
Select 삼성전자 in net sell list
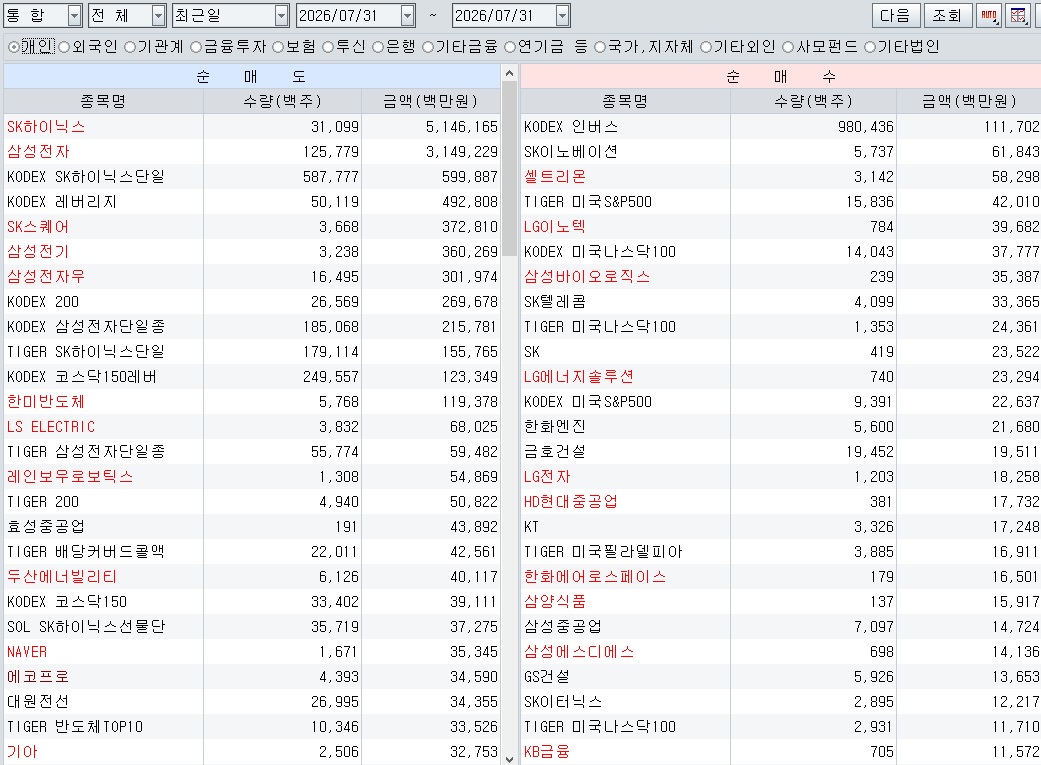click(x=252, y=151)
